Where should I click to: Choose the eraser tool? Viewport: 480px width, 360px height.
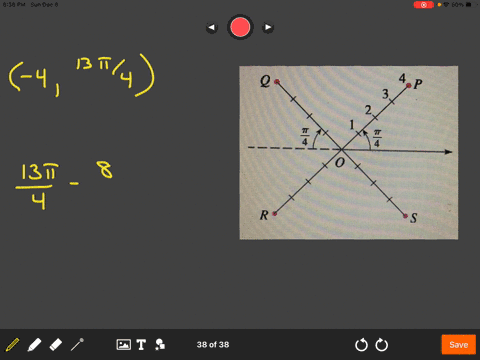pos(56,344)
